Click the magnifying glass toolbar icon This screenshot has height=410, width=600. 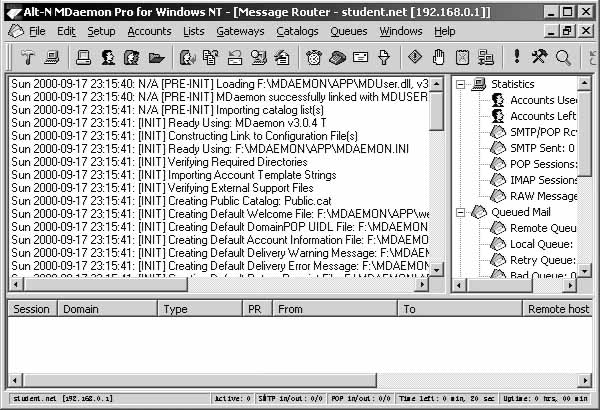[563, 57]
